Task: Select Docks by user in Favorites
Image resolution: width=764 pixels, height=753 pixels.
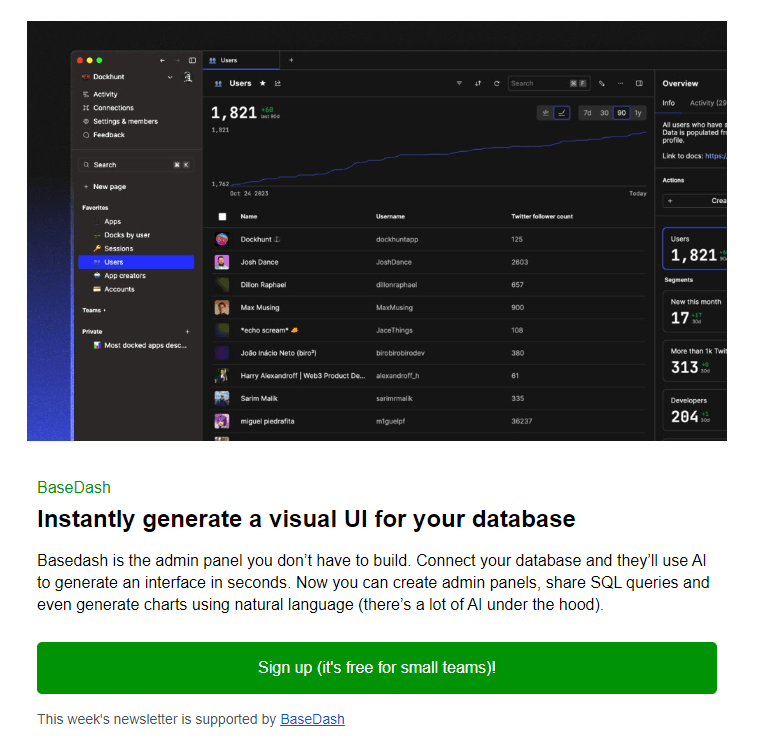Action: click(x=127, y=235)
